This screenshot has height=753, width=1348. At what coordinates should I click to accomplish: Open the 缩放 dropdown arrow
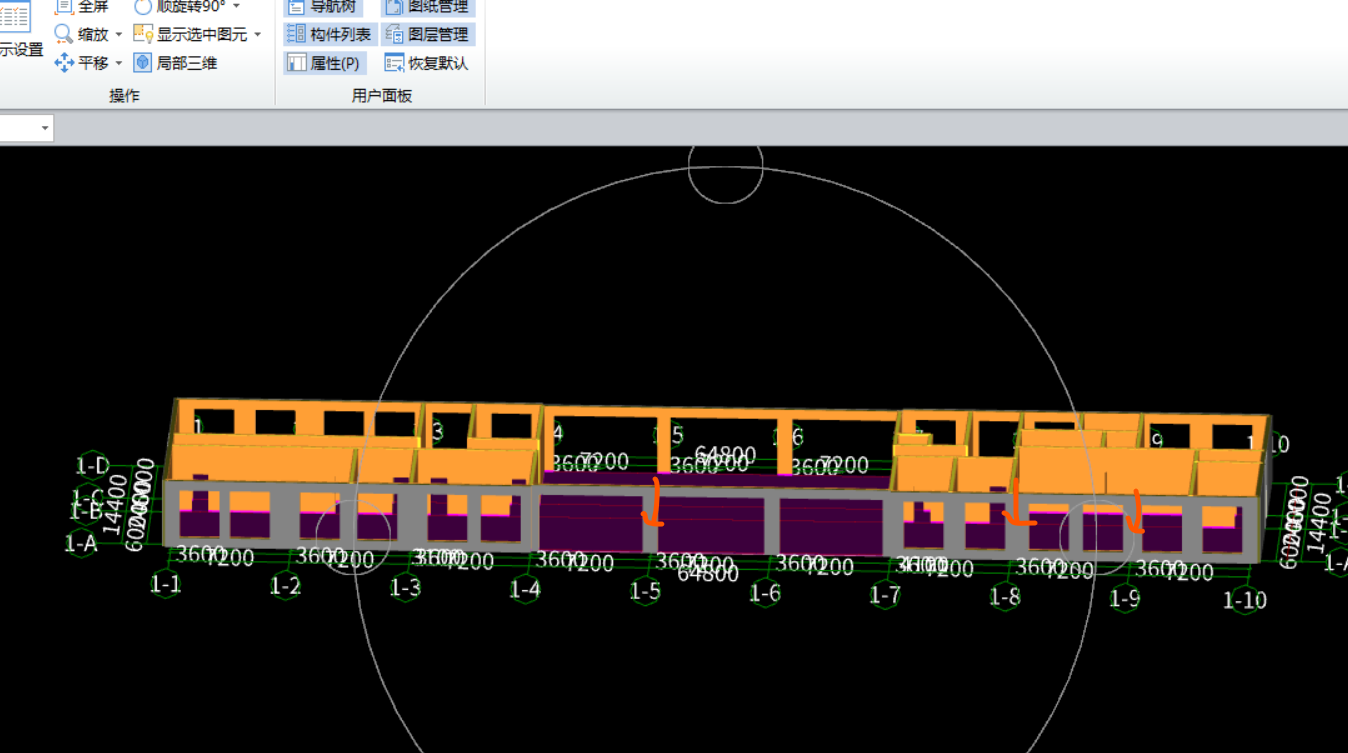pyautogui.click(x=119, y=34)
